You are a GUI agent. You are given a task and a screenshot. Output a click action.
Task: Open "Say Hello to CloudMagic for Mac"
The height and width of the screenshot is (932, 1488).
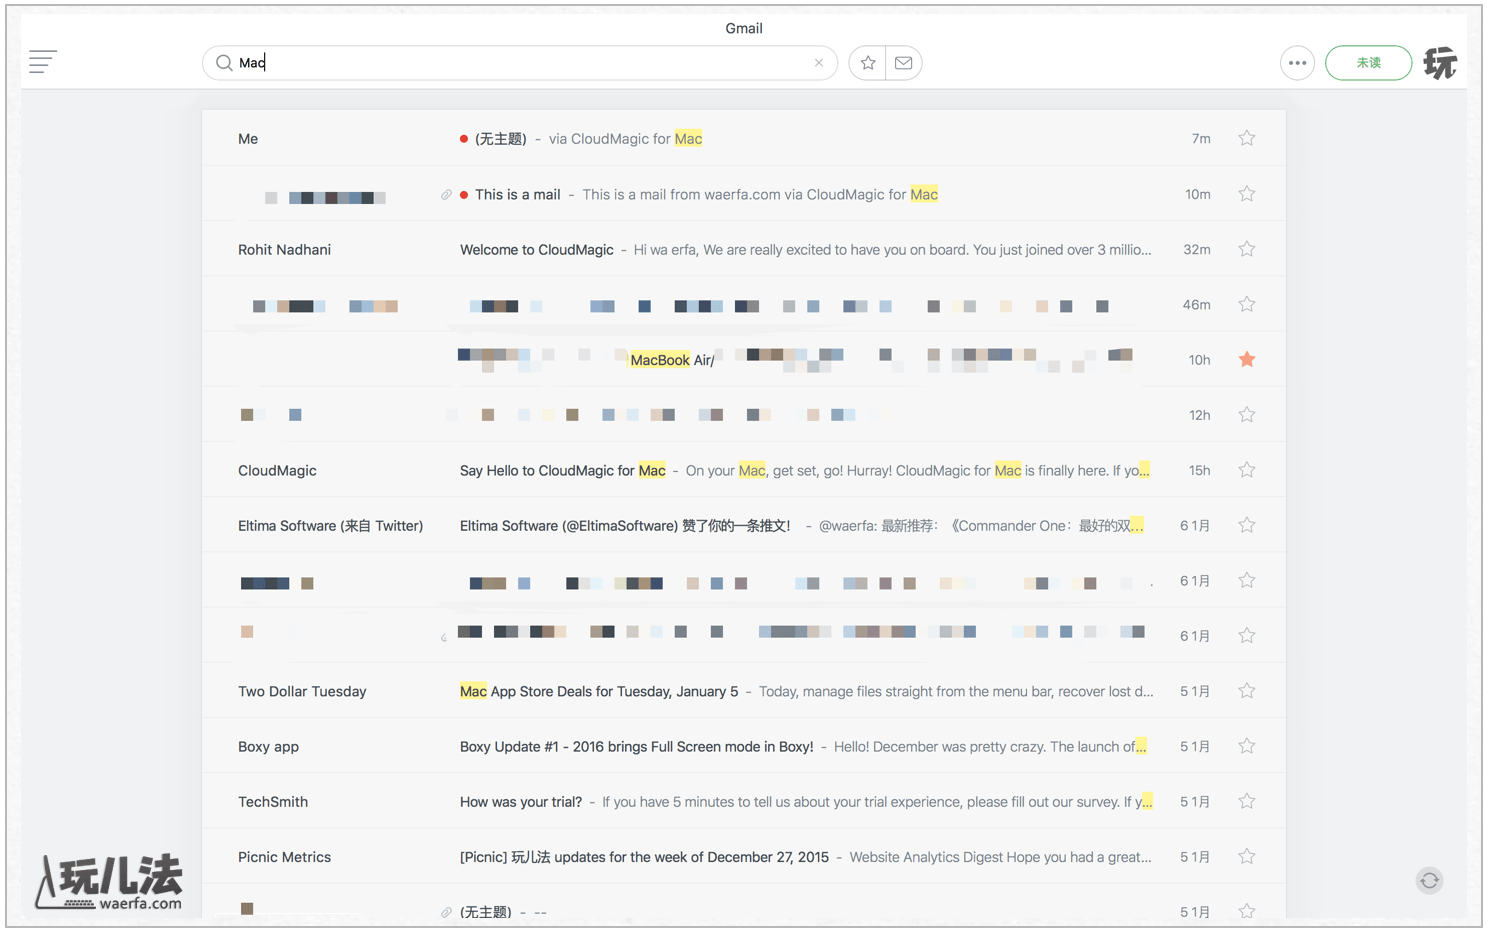tap(744, 470)
